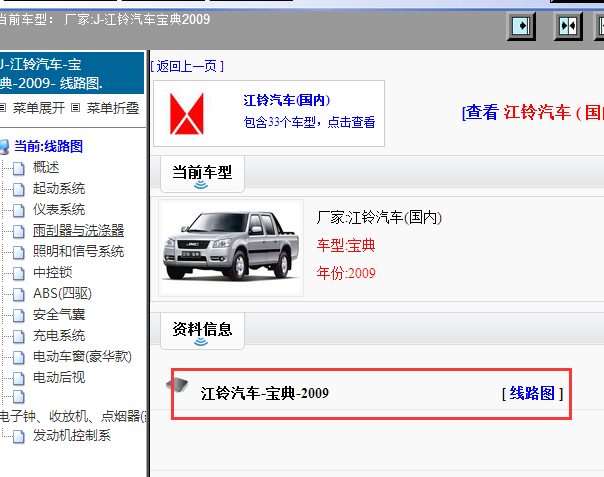Click the page icon above 电子钟、收放机
This screenshot has height=477, width=604.
(x=18, y=396)
